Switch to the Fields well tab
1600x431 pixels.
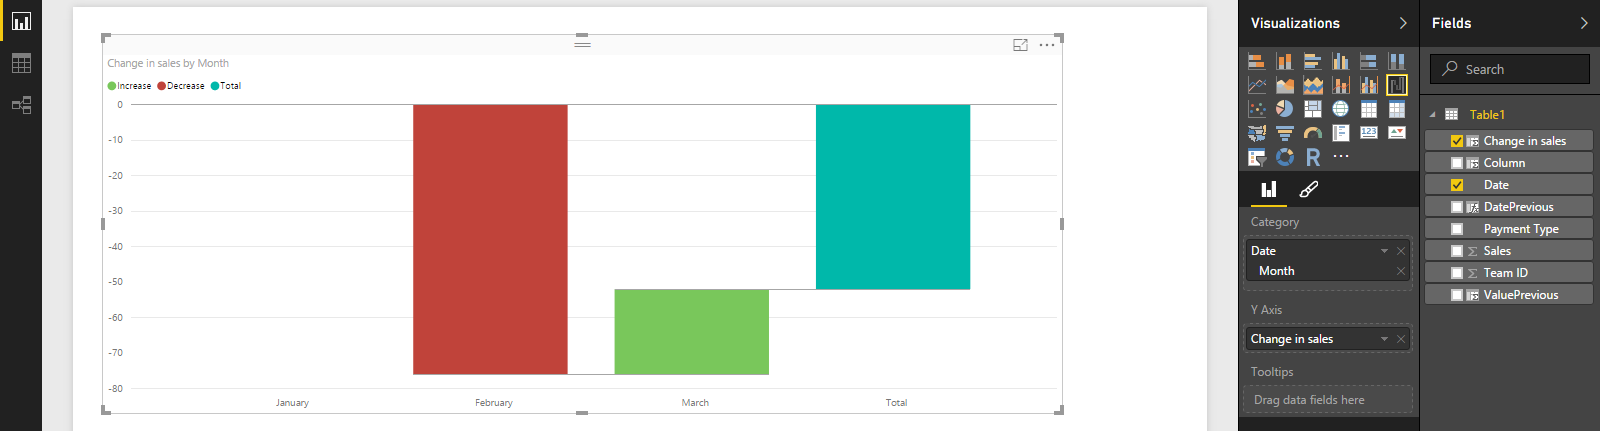(x=1269, y=189)
